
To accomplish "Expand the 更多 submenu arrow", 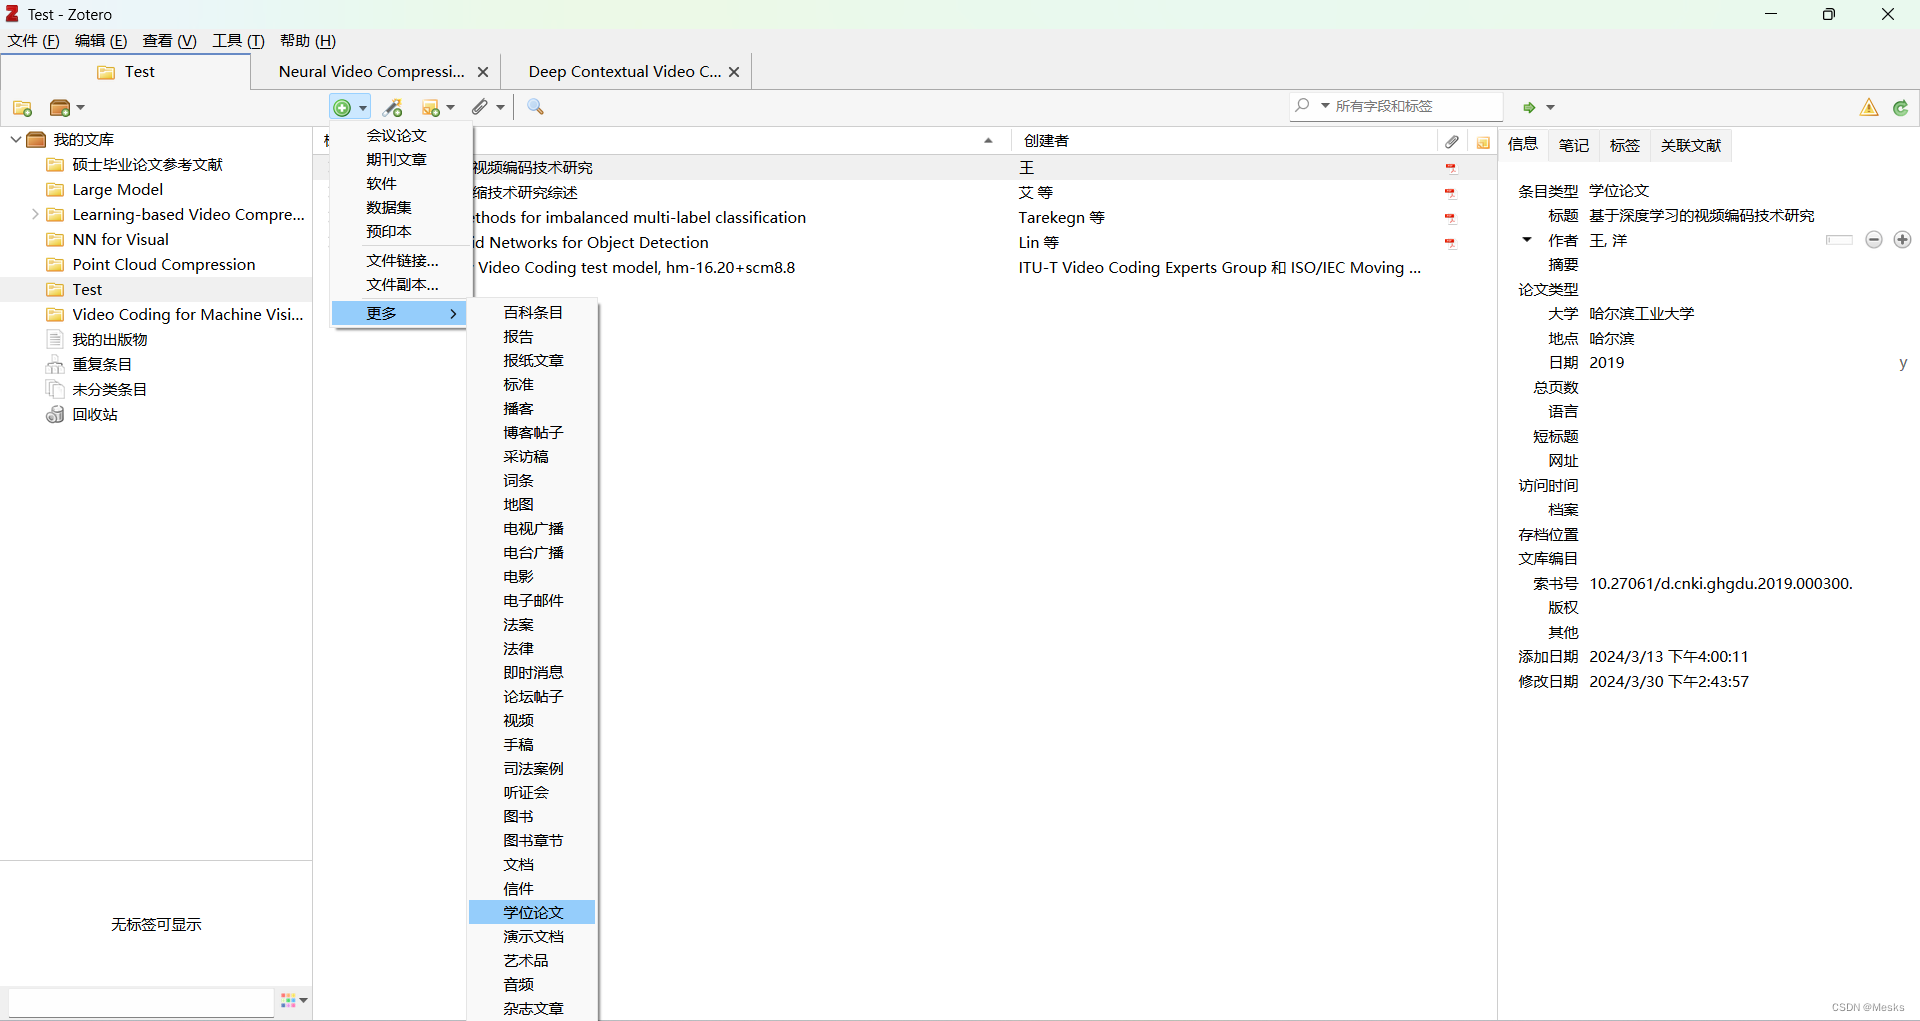I will (454, 314).
